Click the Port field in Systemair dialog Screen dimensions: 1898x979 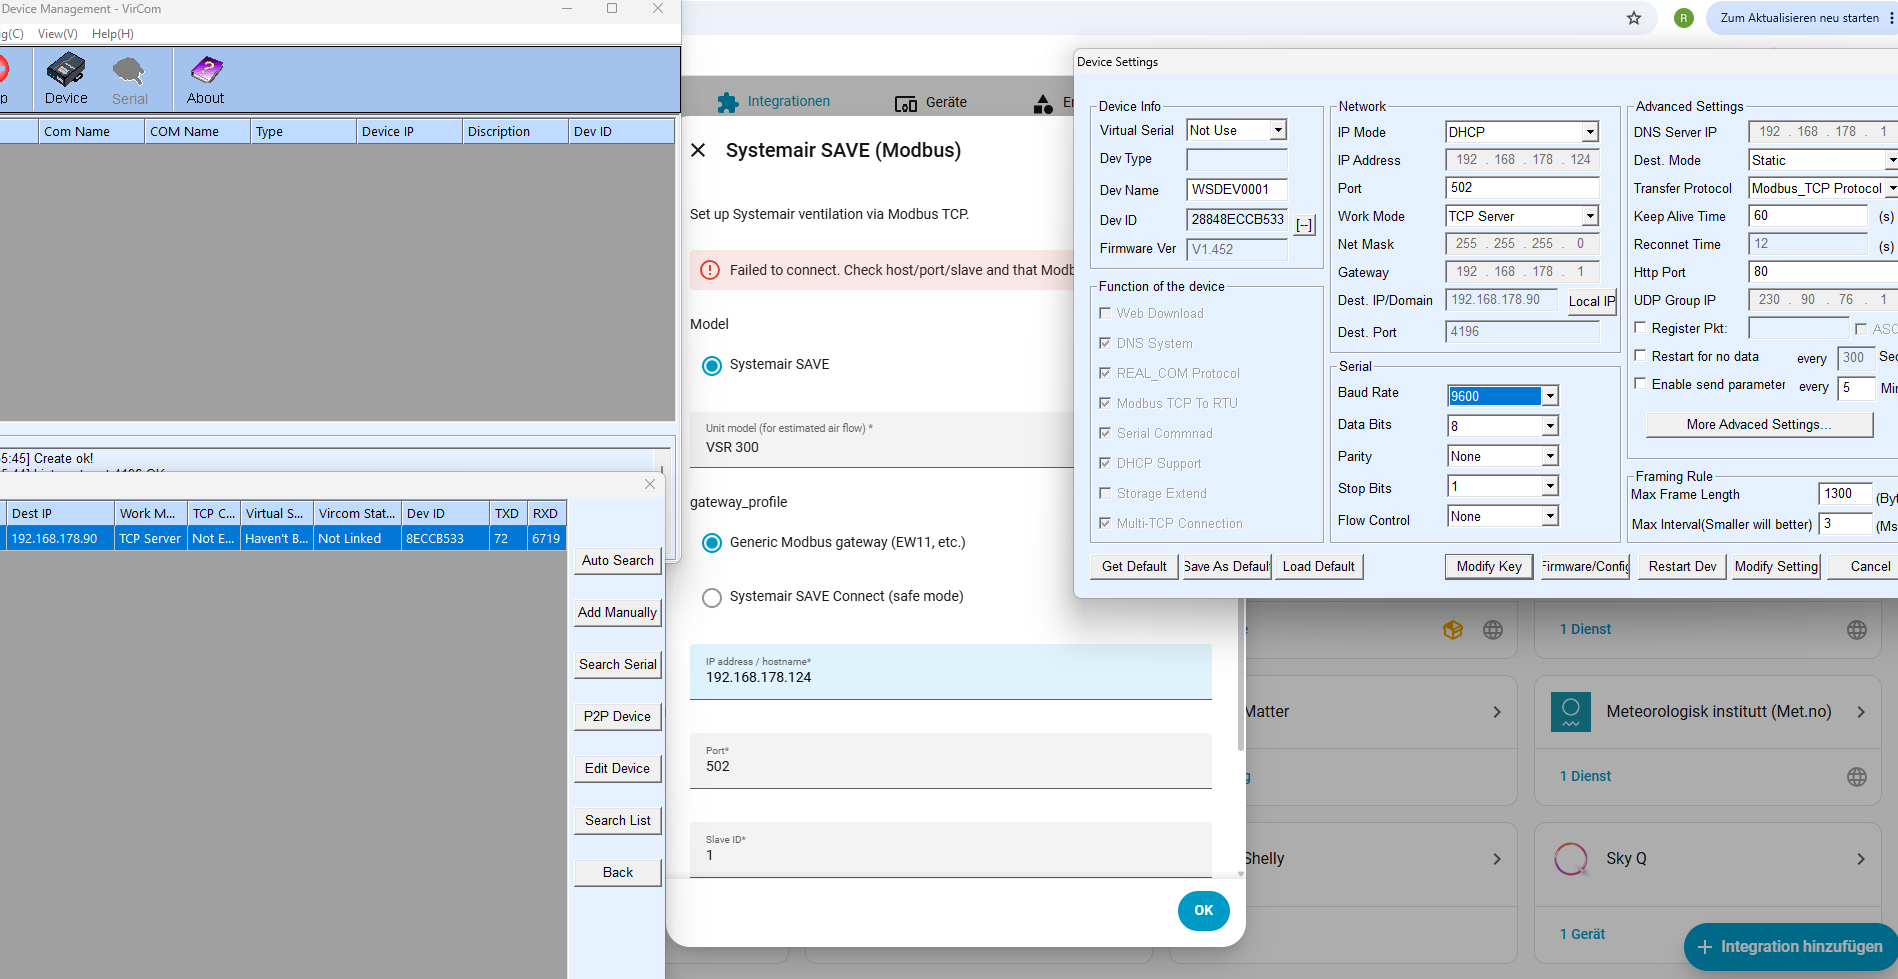[x=951, y=761]
